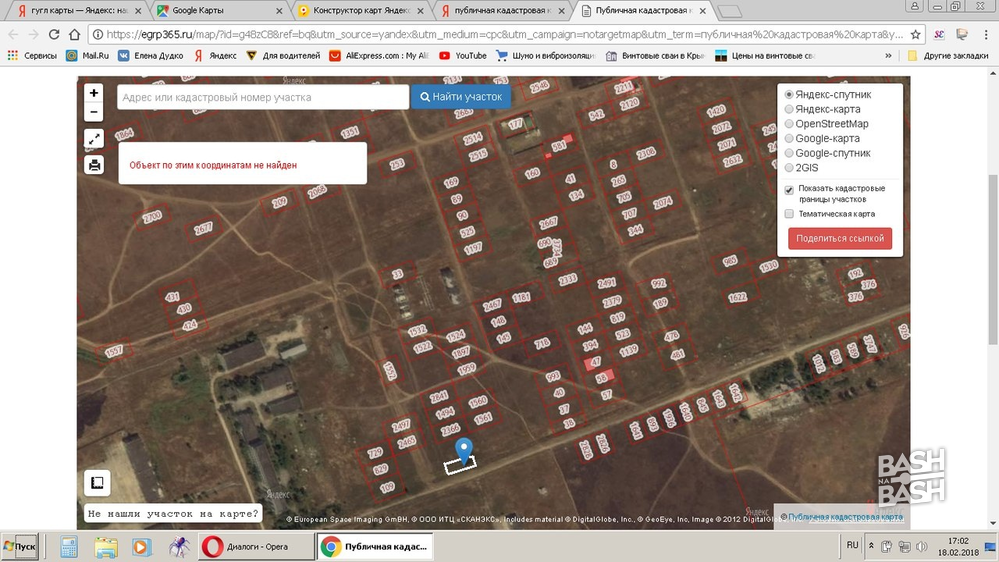Screen dimensions: 999x562
Task: Click the SEO extension icon in the toolbar
Action: pos(939,34)
